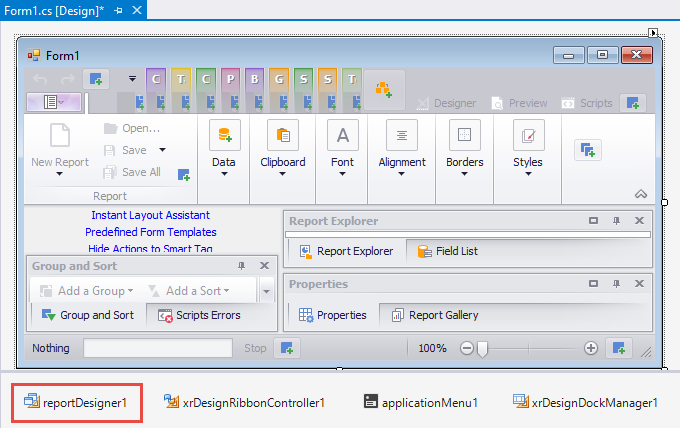Viewport: 680px width, 428px height.
Task: Pin the Report Explorer panel
Action: [616, 221]
